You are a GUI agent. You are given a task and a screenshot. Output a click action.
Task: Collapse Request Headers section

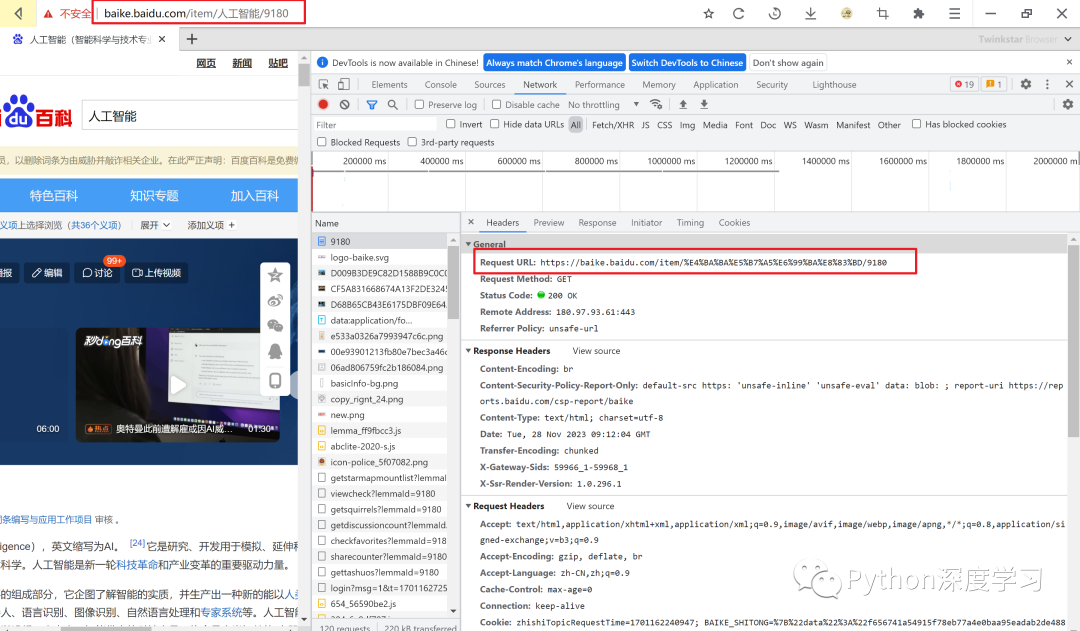coord(468,506)
